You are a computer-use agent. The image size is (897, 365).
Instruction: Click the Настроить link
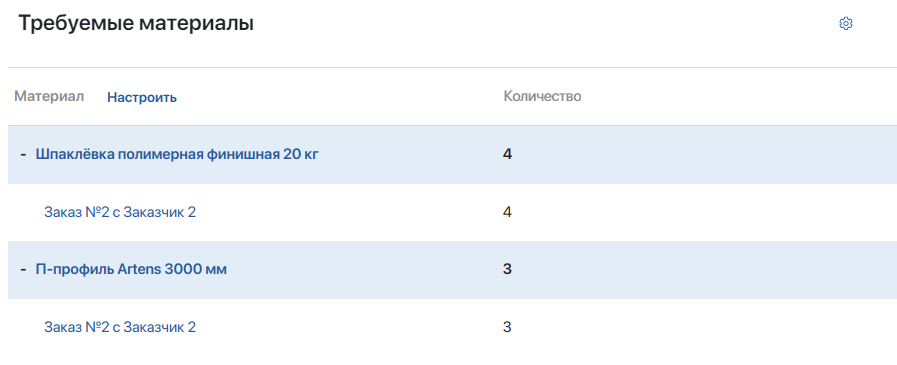tap(142, 98)
